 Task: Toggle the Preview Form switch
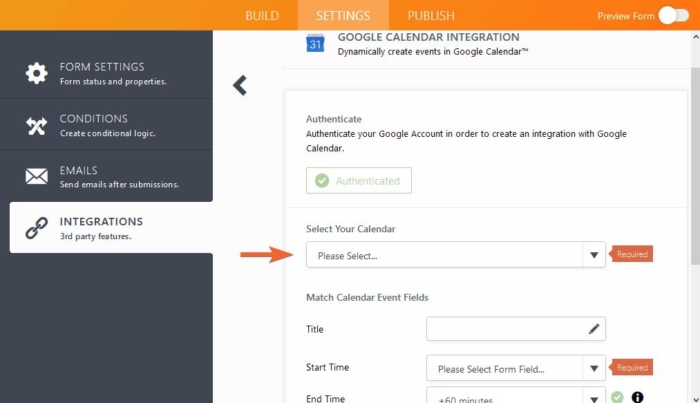(x=674, y=16)
